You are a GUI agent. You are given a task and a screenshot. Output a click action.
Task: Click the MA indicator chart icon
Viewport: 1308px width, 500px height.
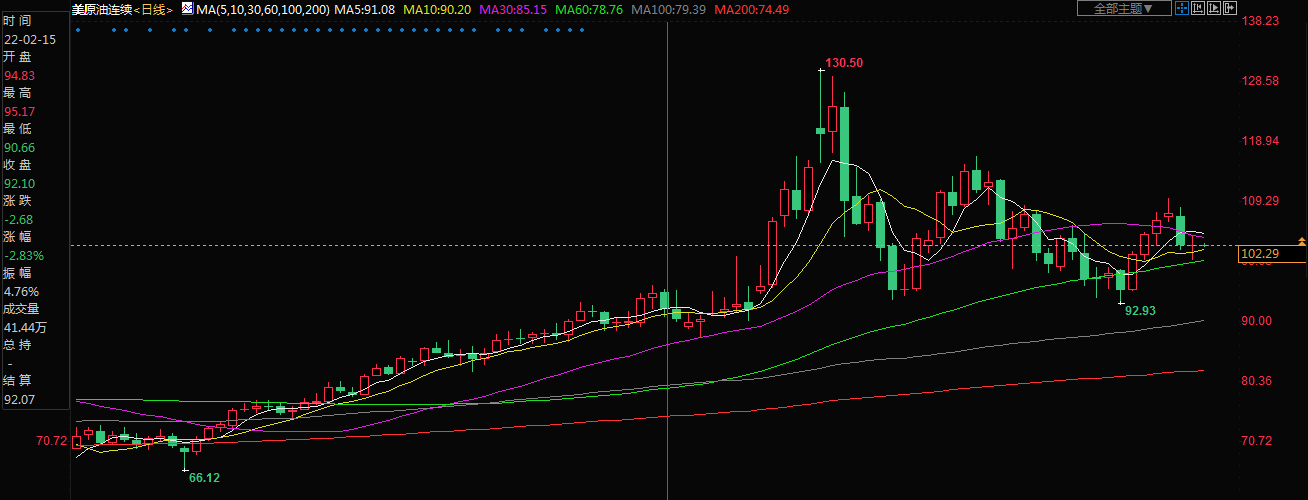[x=187, y=9]
